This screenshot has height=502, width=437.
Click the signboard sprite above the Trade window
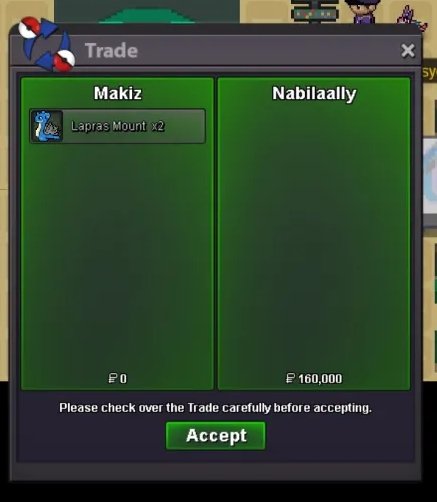click(315, 11)
